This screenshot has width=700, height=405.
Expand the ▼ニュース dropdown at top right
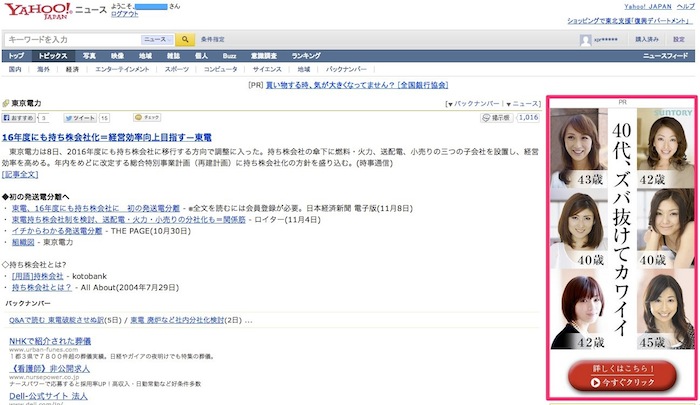point(522,104)
